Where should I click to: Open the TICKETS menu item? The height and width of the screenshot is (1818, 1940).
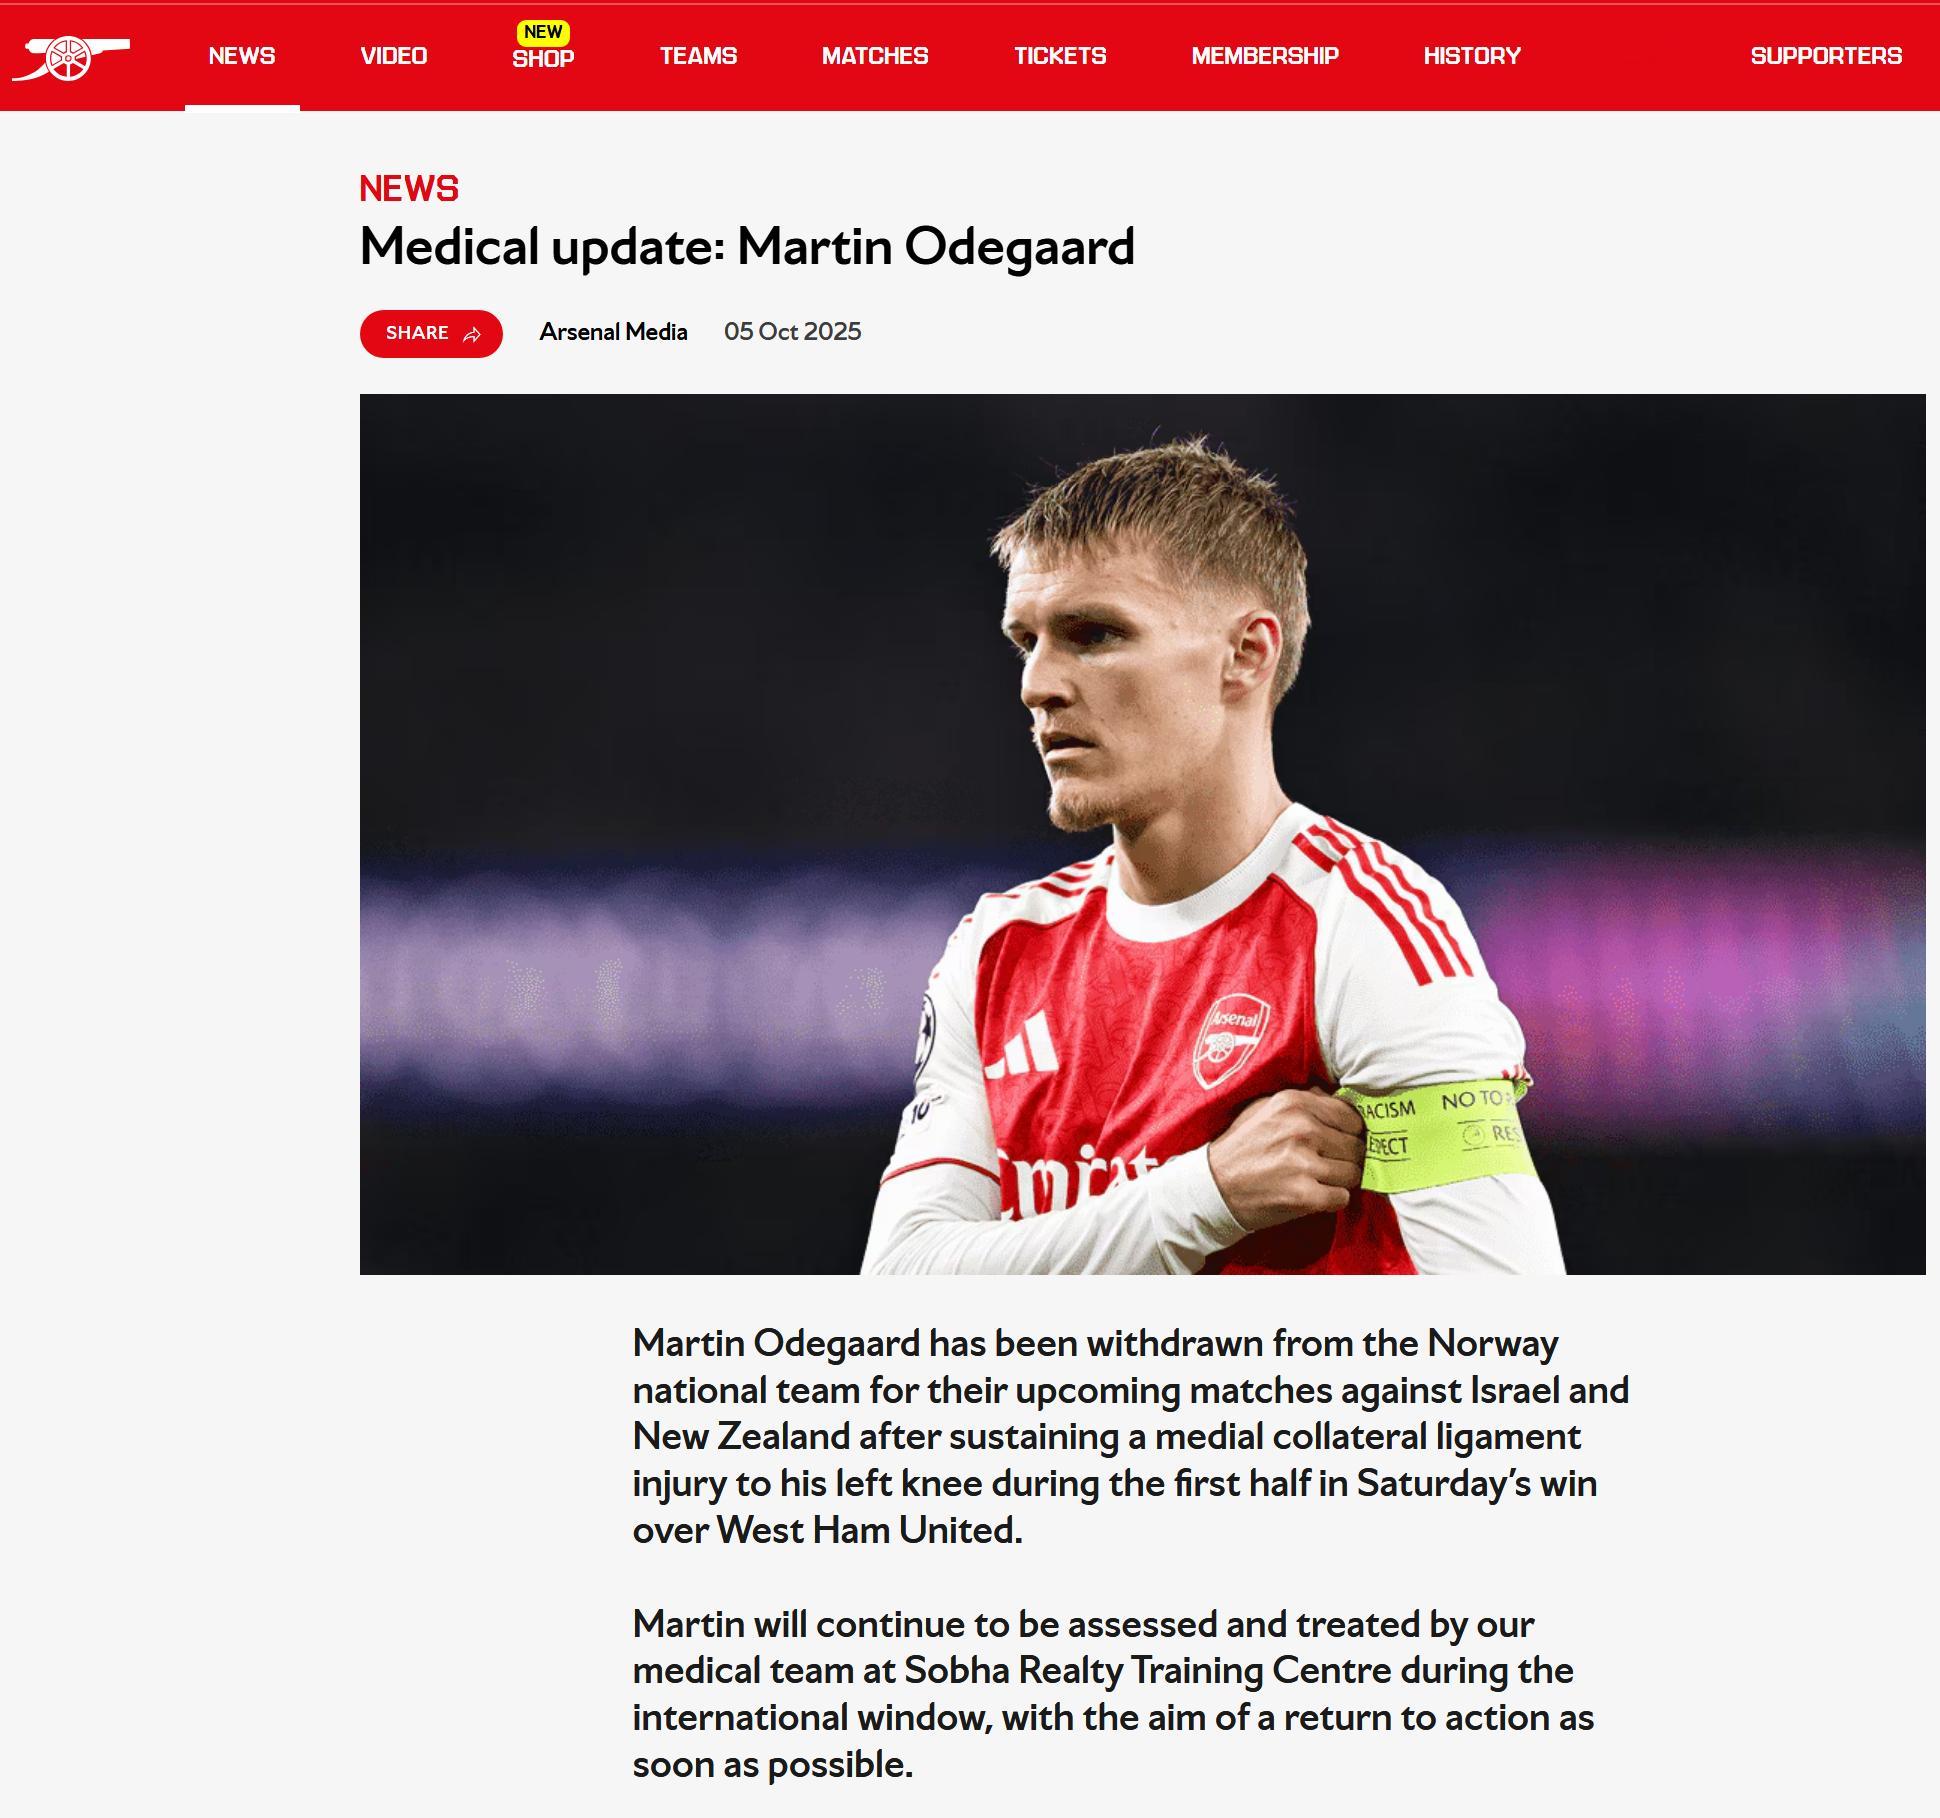click(x=1060, y=56)
